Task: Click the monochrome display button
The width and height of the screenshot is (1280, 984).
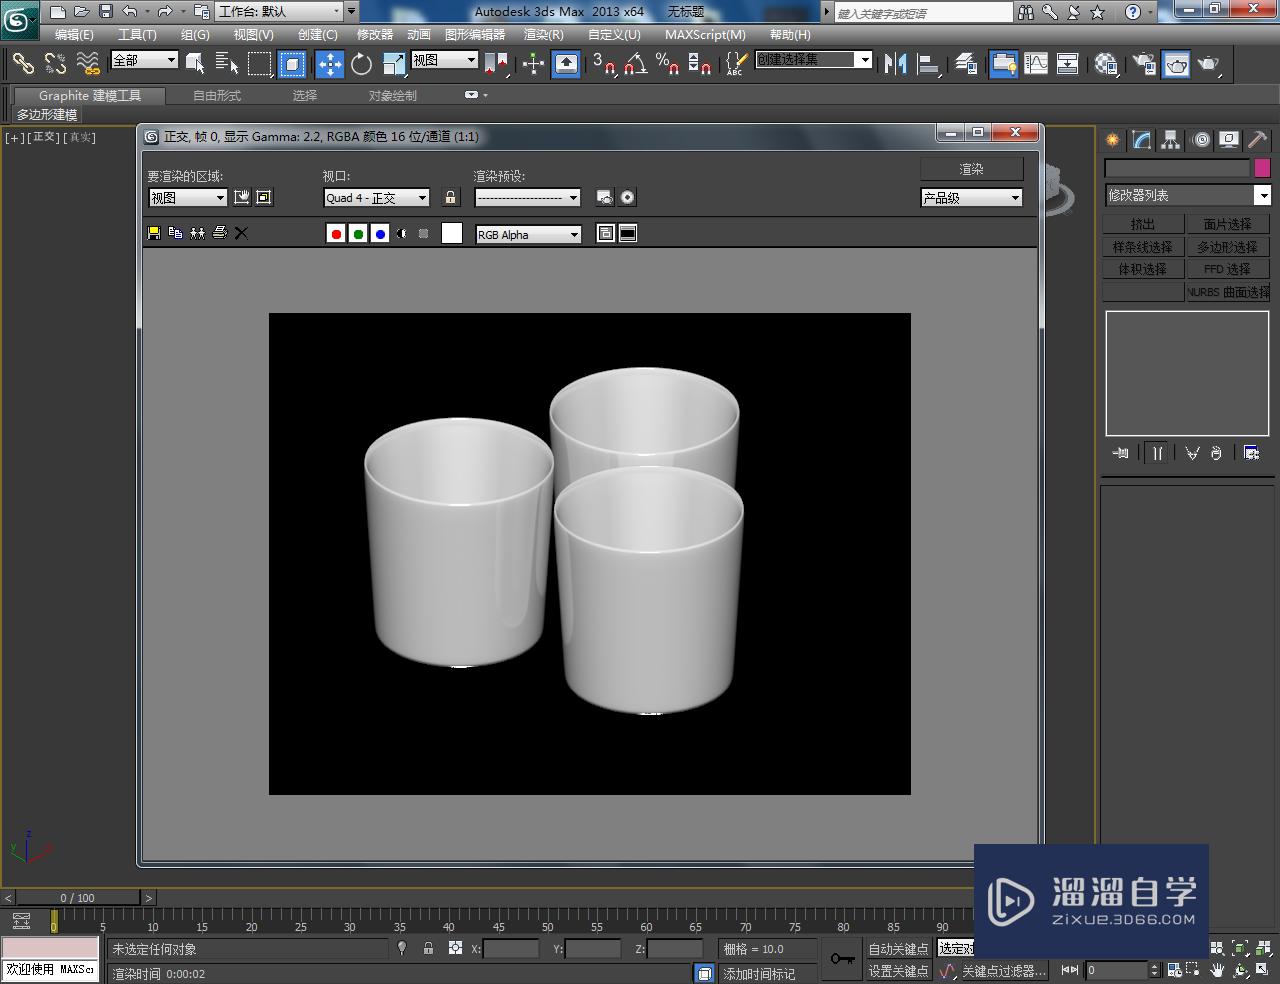Action: pos(424,234)
